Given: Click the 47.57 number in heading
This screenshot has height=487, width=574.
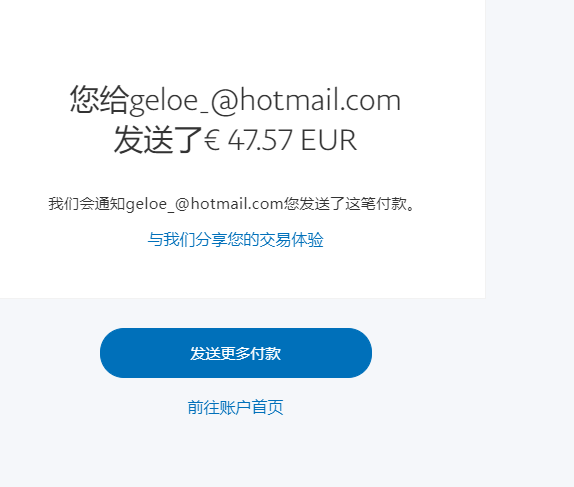Looking at the screenshot, I should click(x=260, y=140).
